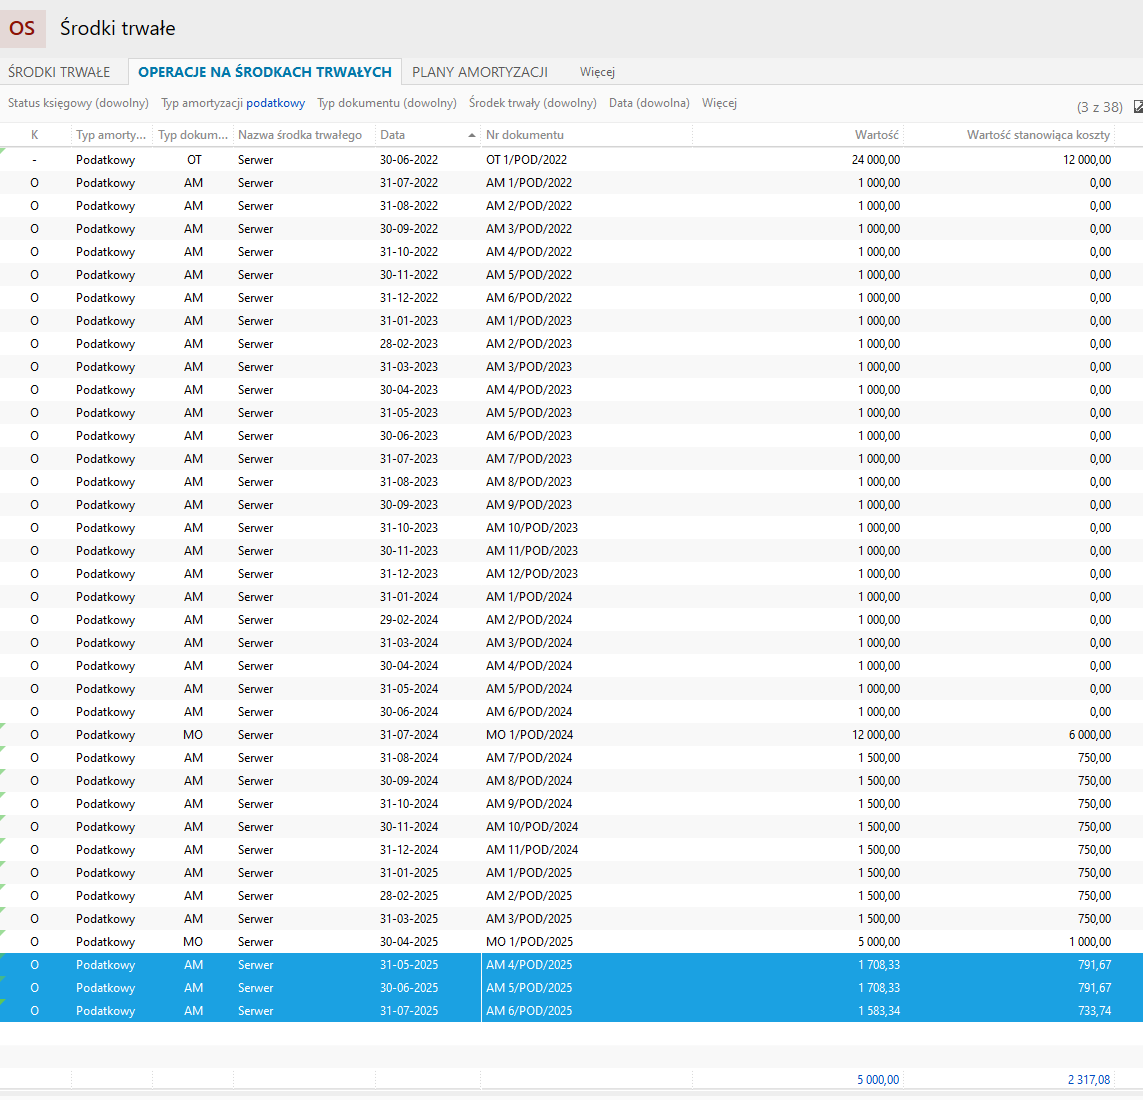1143x1100 pixels.
Task: Select the AM 5/POD/2022 document cell
Action: coord(528,275)
